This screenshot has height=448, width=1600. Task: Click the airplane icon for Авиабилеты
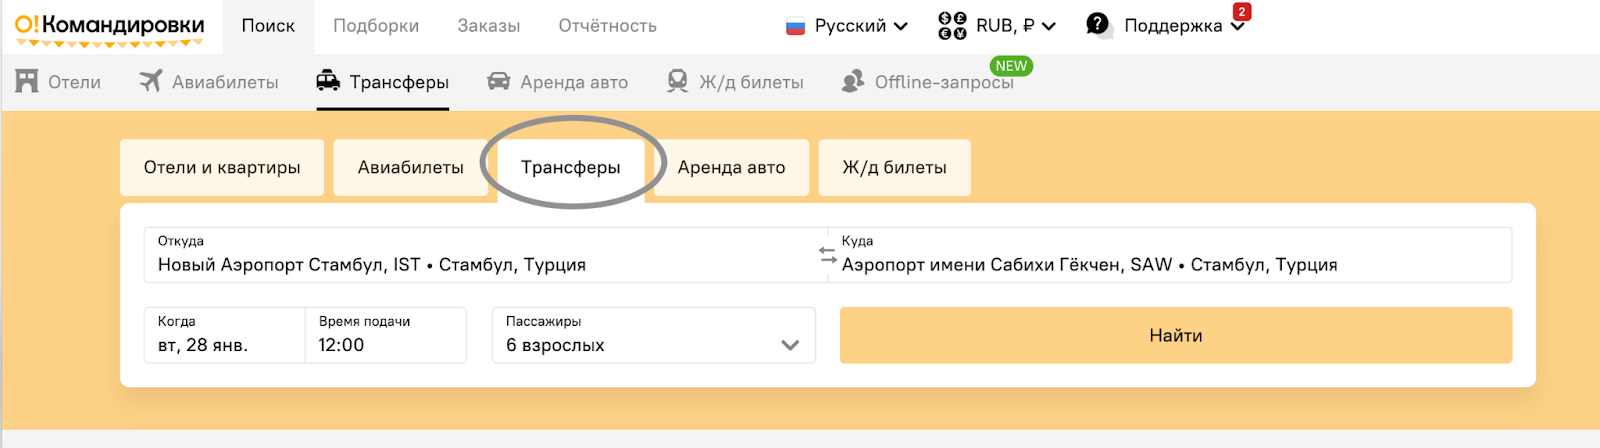click(x=150, y=81)
